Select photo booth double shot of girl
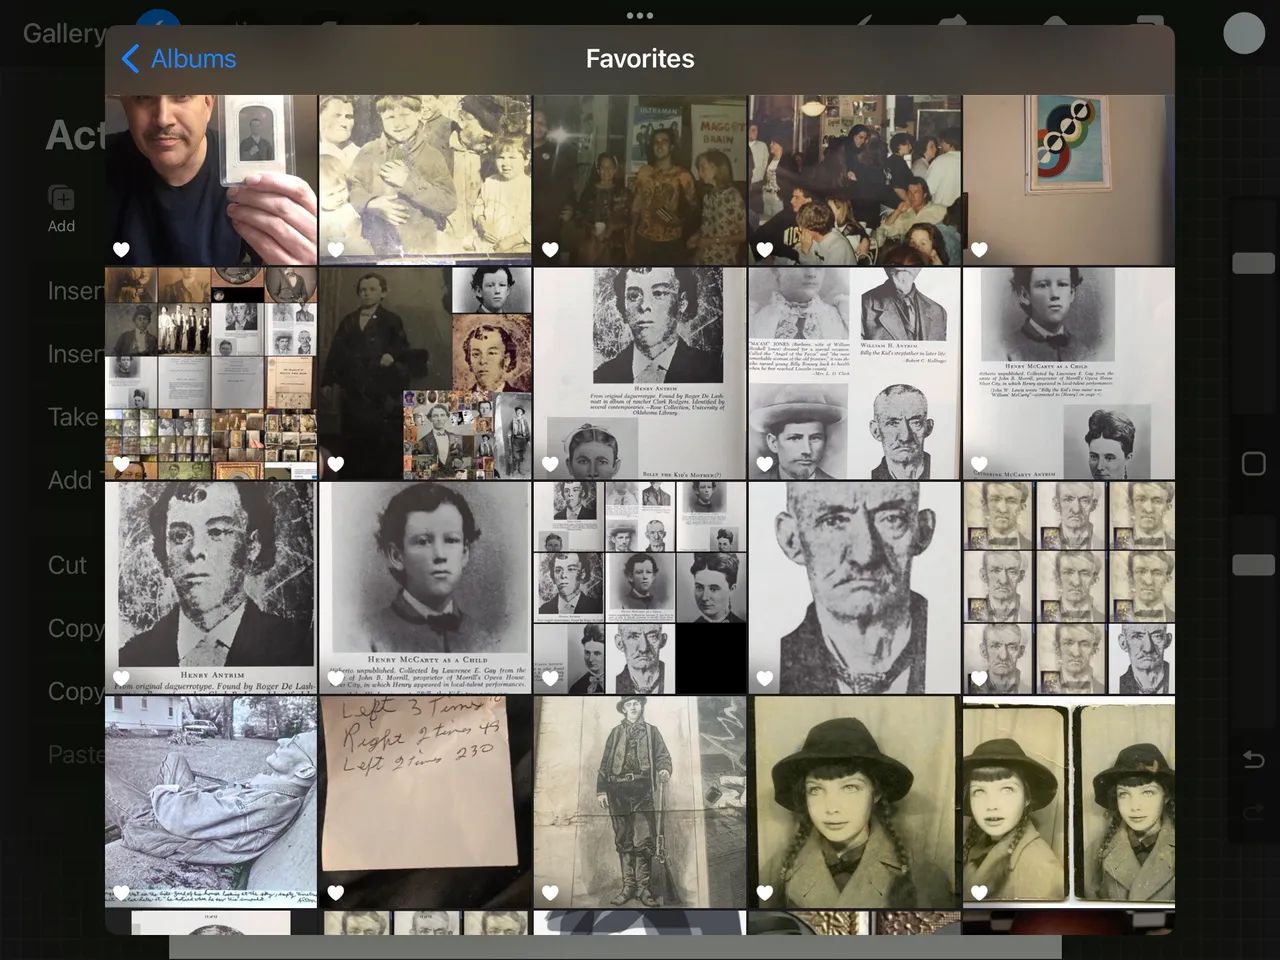This screenshot has height=960, width=1280. coord(1068,802)
